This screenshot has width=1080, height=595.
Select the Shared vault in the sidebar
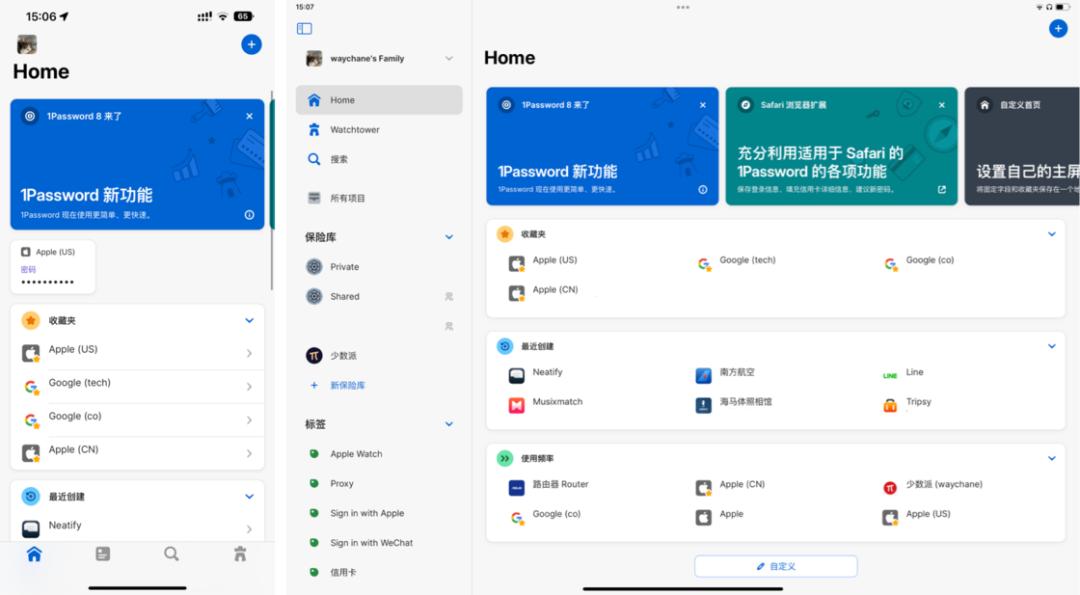(x=379, y=296)
